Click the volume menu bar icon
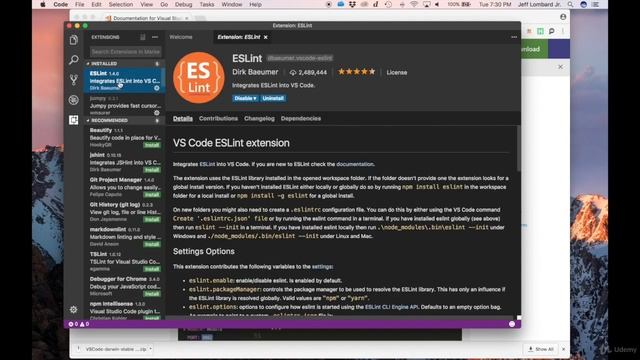The height and width of the screenshot is (360, 640). 437,4
